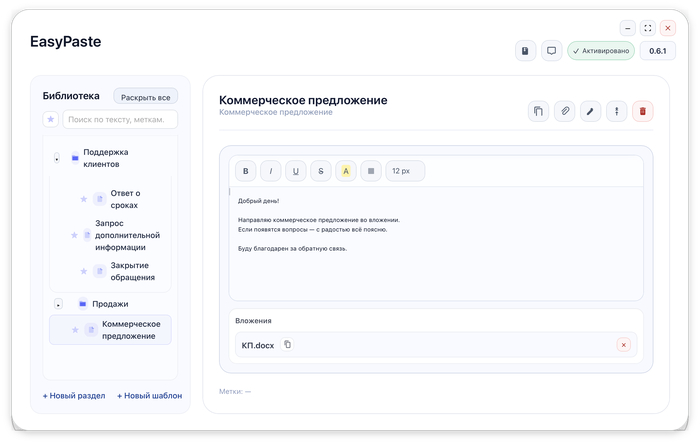This screenshot has height=444, width=700.
Task: Pick the yellow text highlight color
Action: tap(346, 171)
